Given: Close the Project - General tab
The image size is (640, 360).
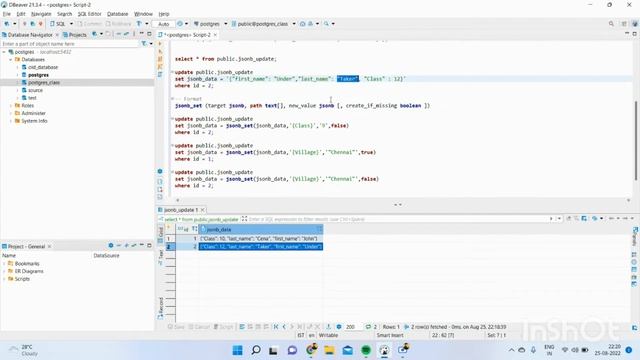Looking at the screenshot, I should point(49,247).
